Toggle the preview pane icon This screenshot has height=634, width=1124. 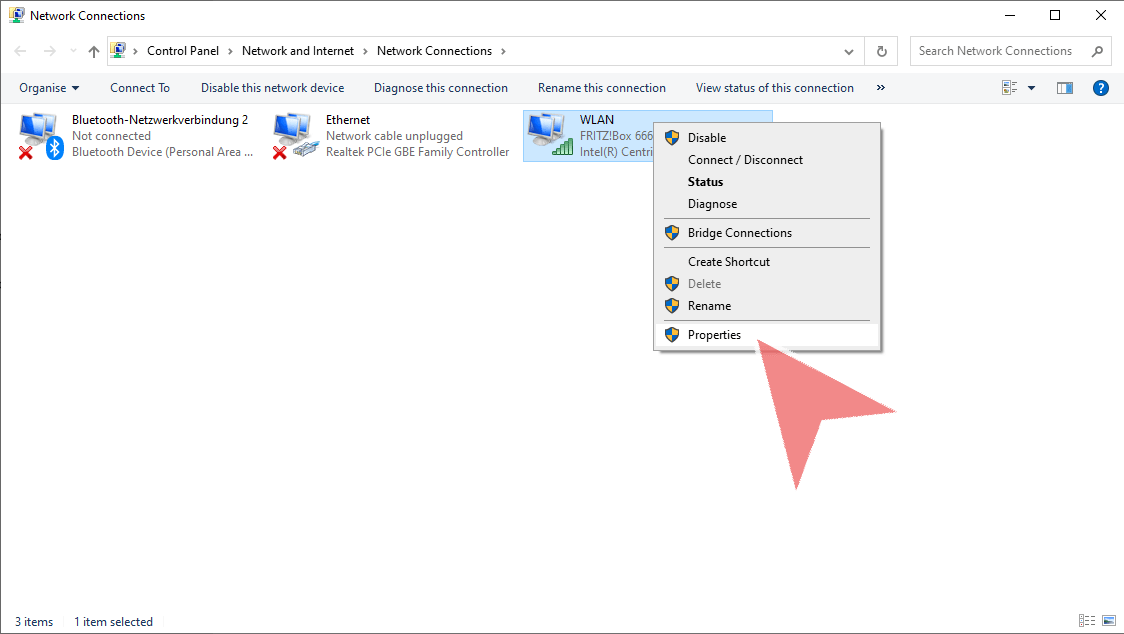tap(1065, 88)
